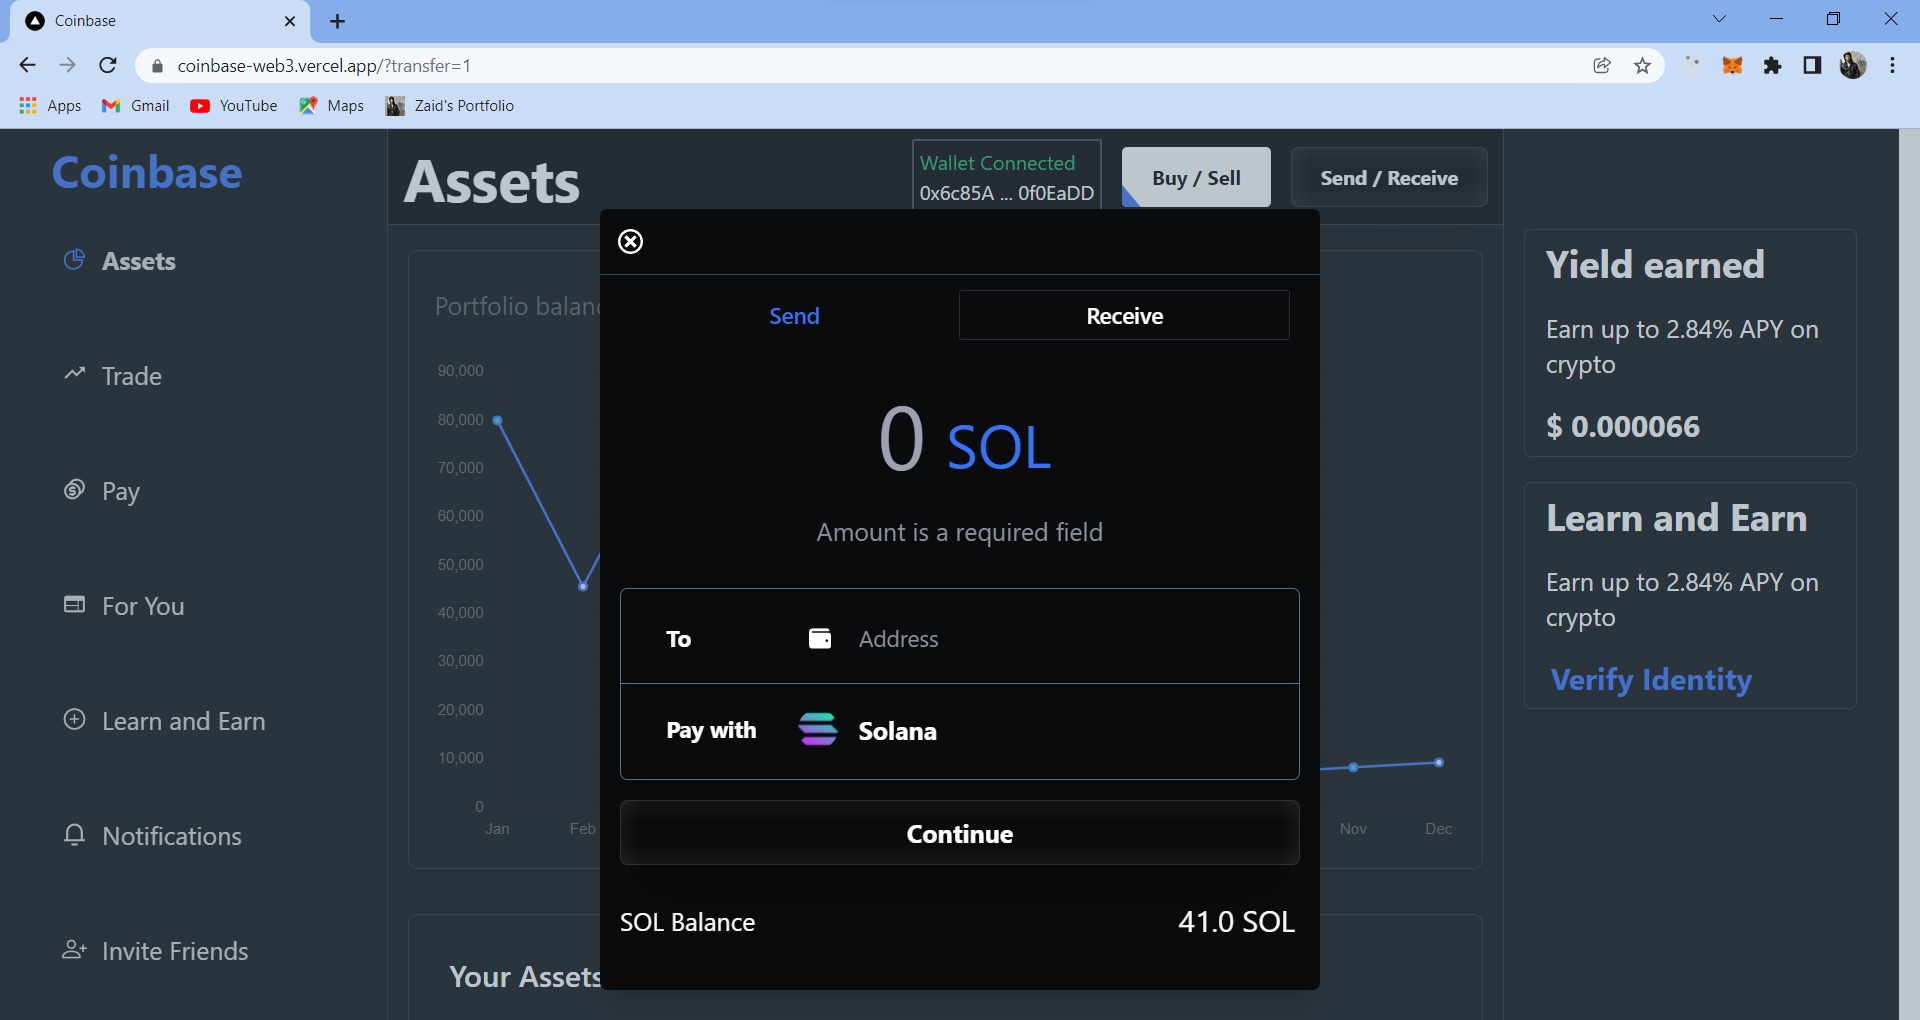Switch to the Receive tab
Screen dimensions: 1920x1020
(x=1124, y=316)
